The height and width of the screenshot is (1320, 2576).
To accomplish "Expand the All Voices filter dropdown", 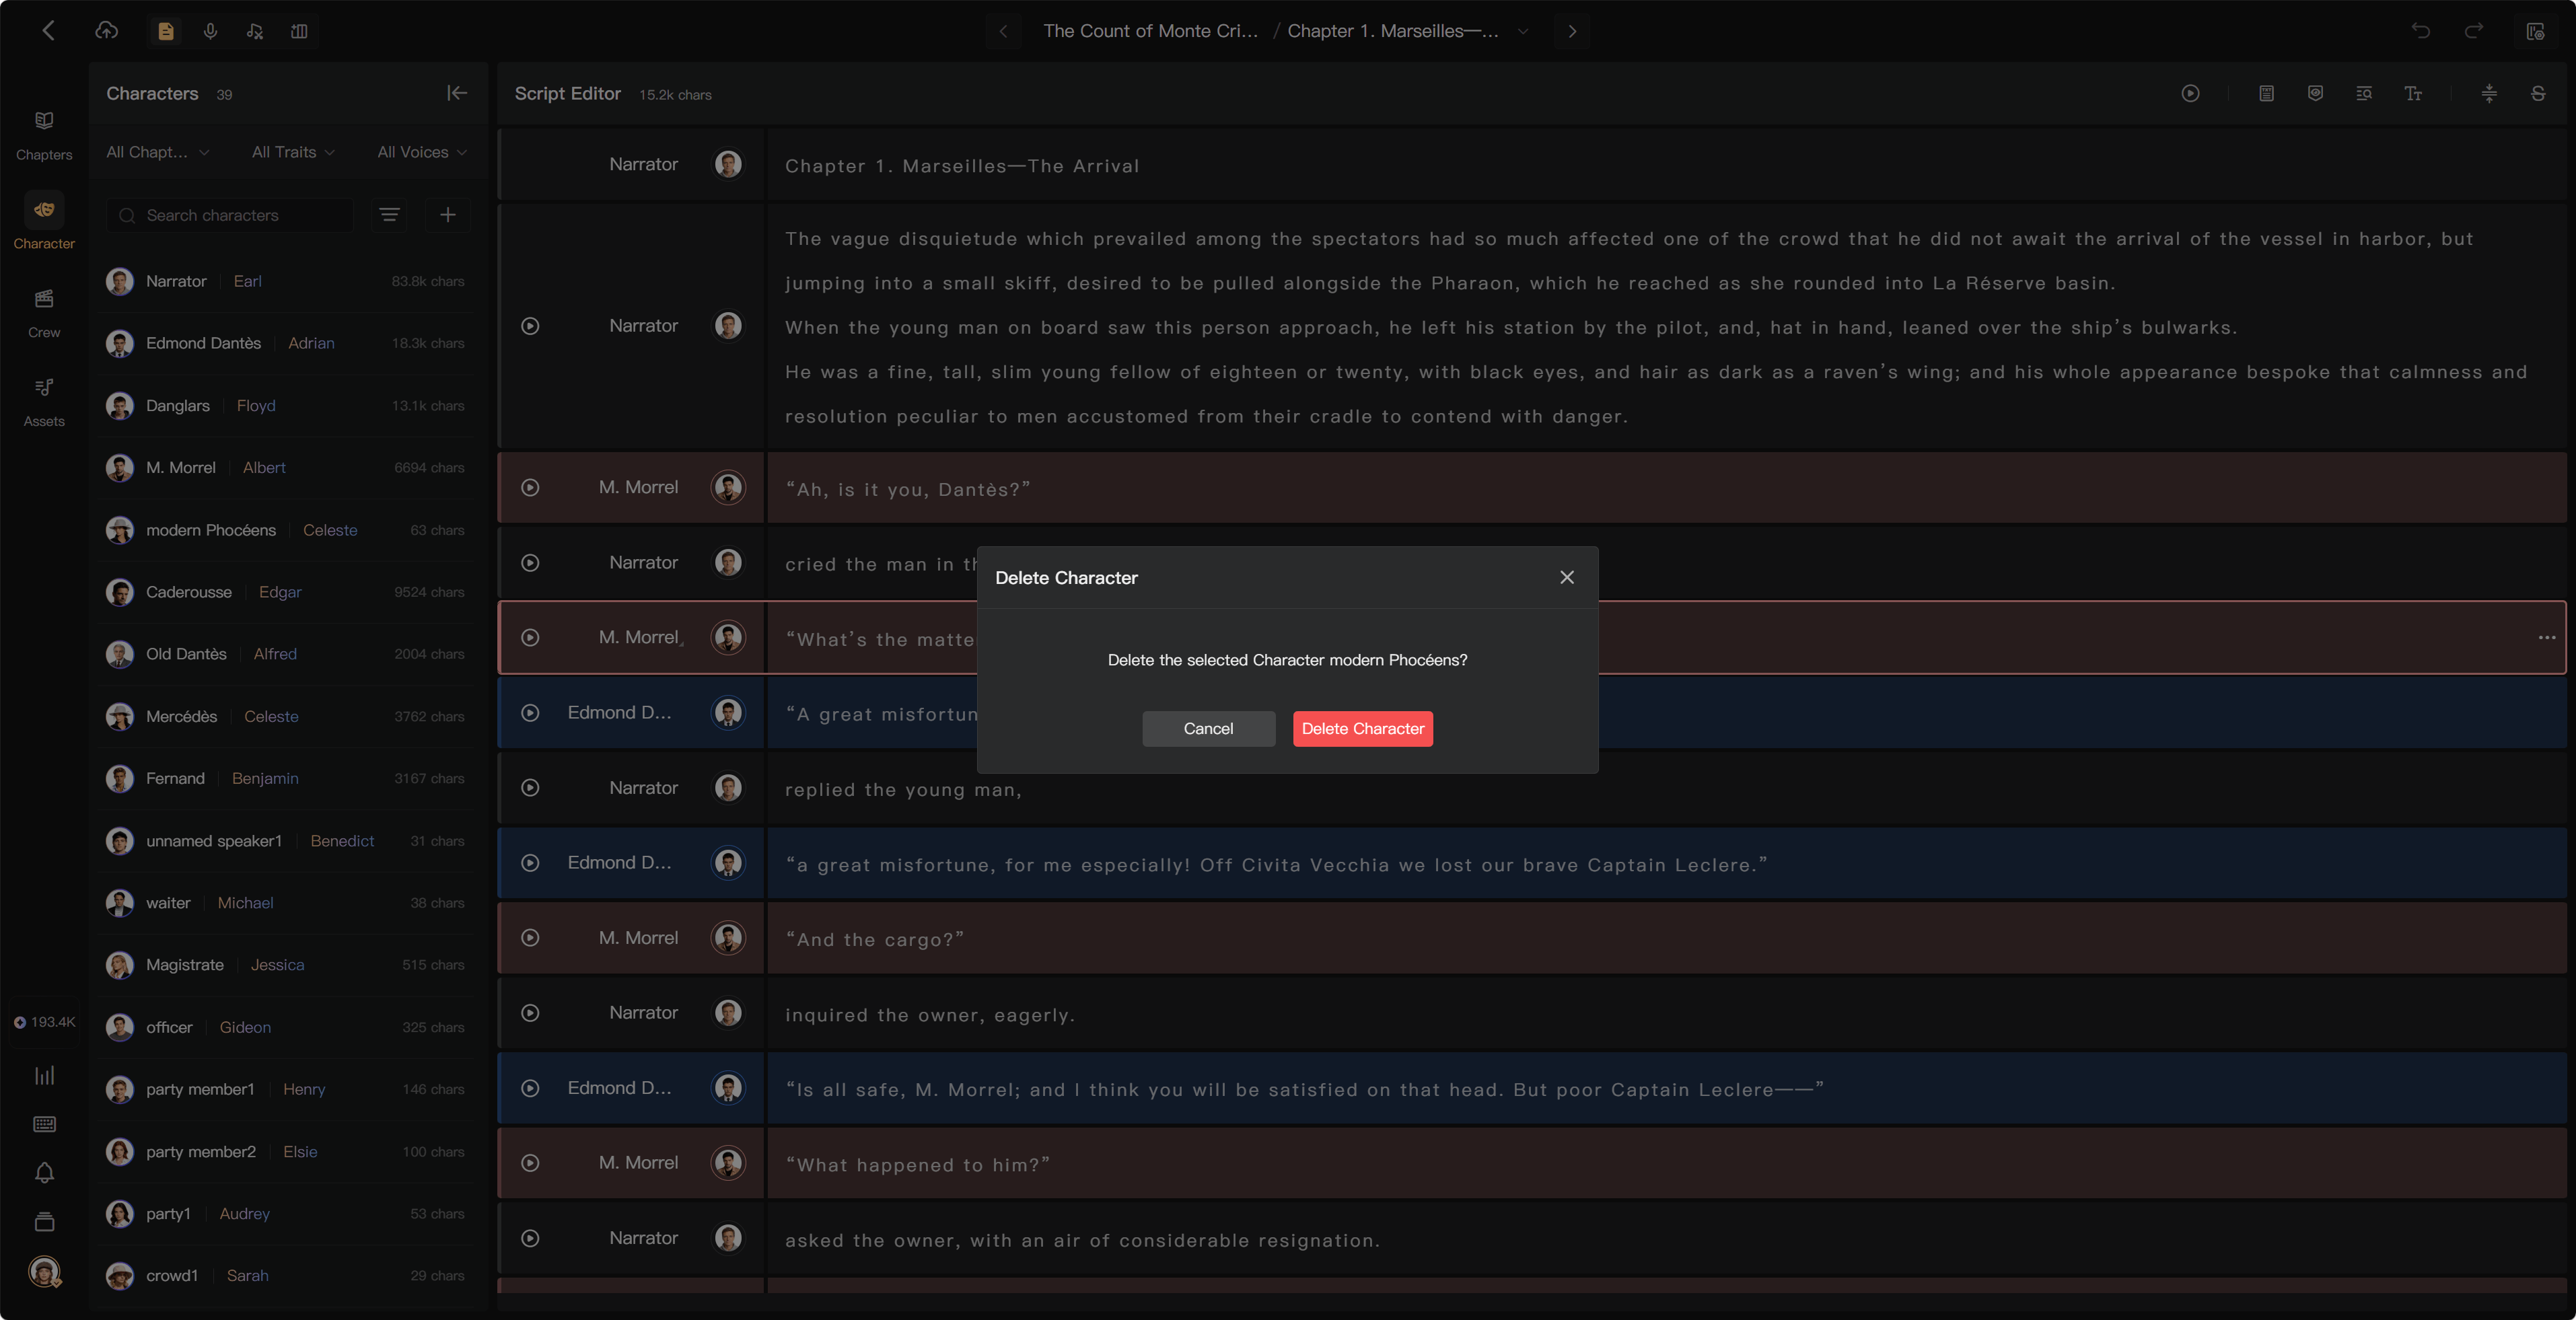I will pos(421,152).
